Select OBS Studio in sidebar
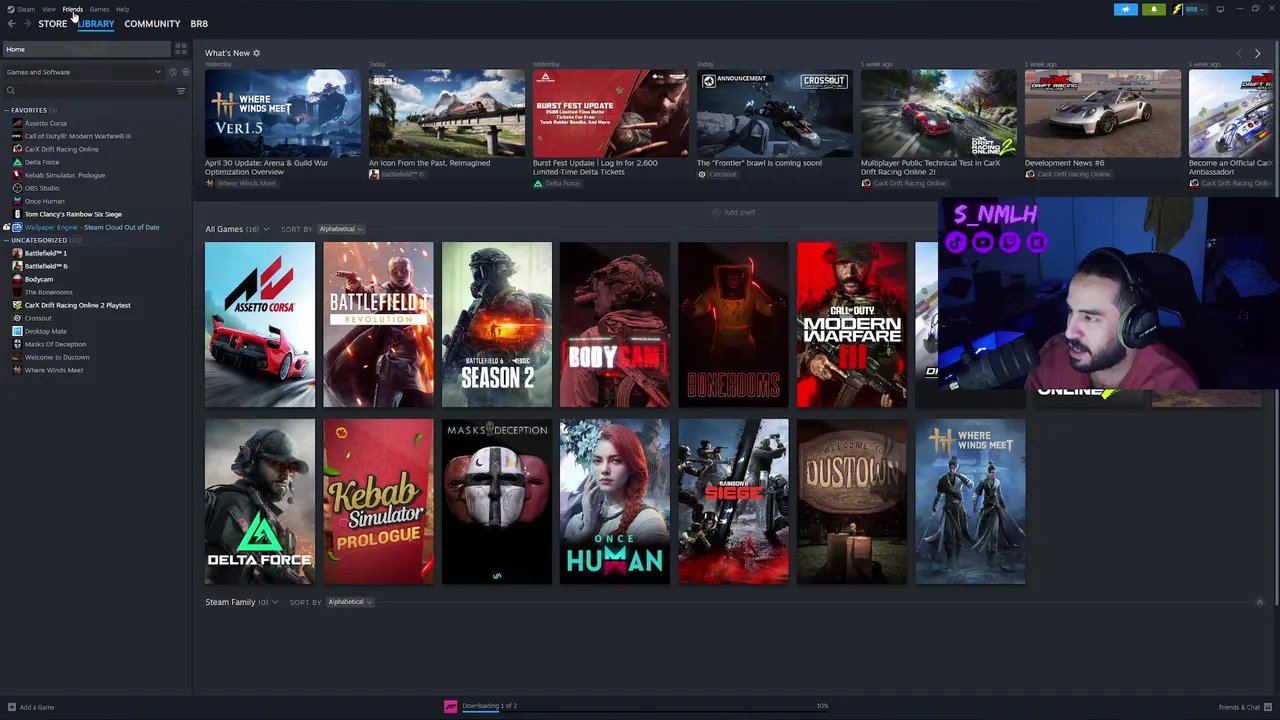Image resolution: width=1280 pixels, height=720 pixels. pyautogui.click(x=42, y=188)
